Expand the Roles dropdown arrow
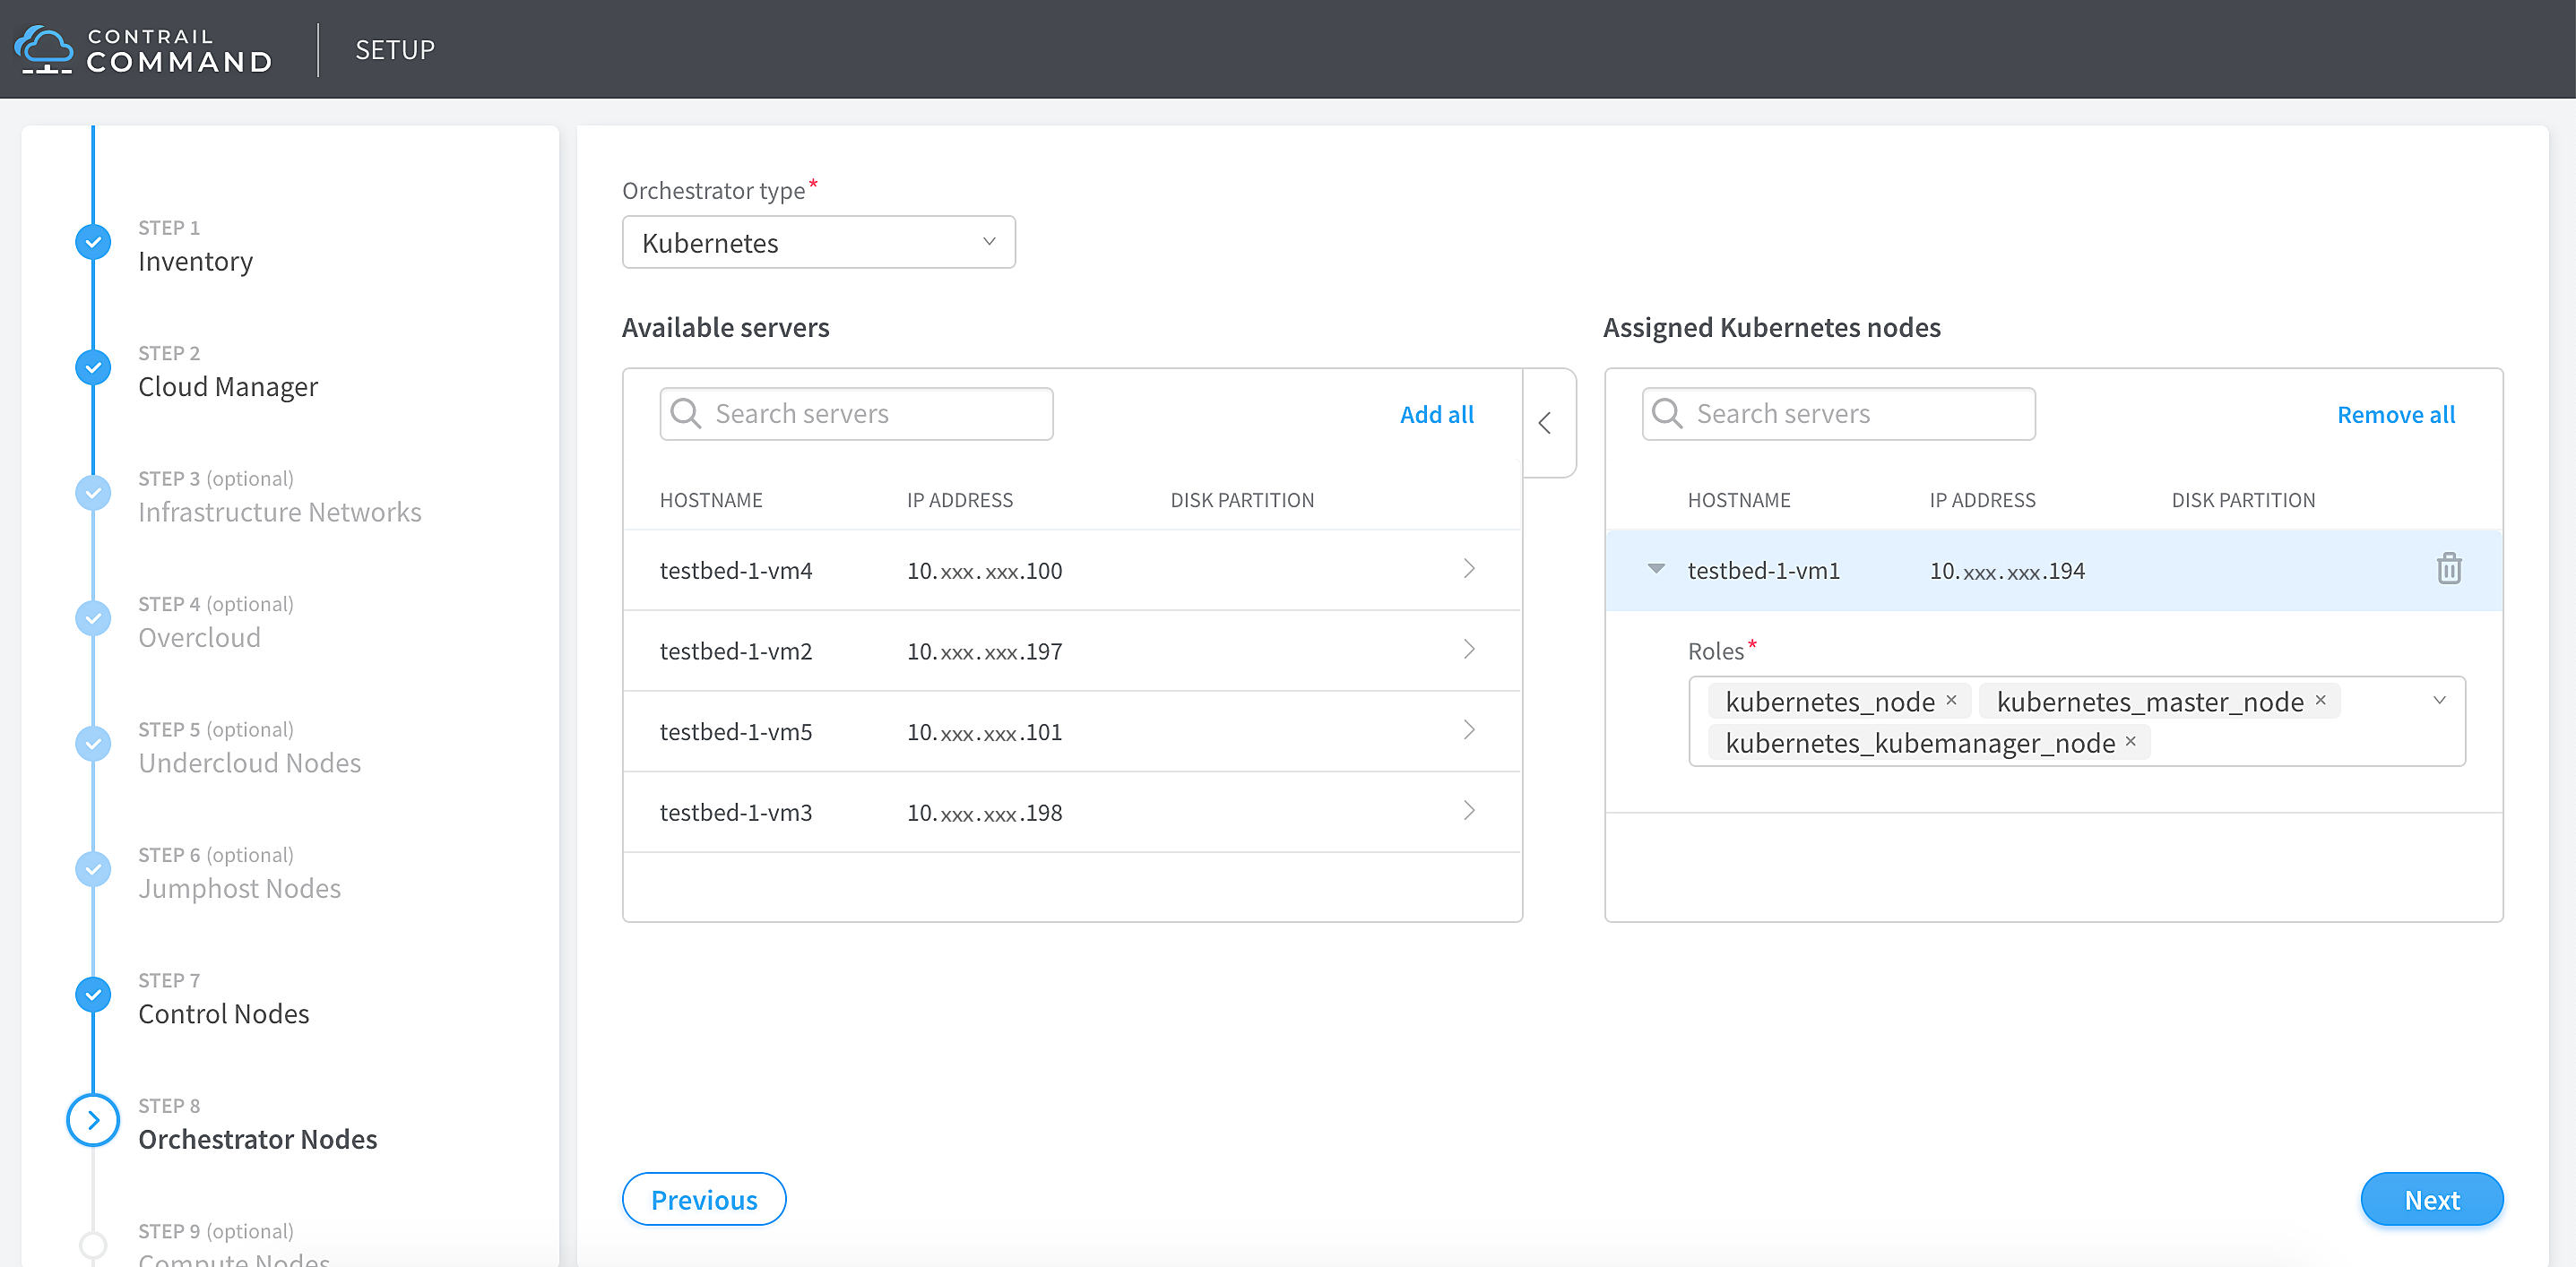 [2440, 700]
